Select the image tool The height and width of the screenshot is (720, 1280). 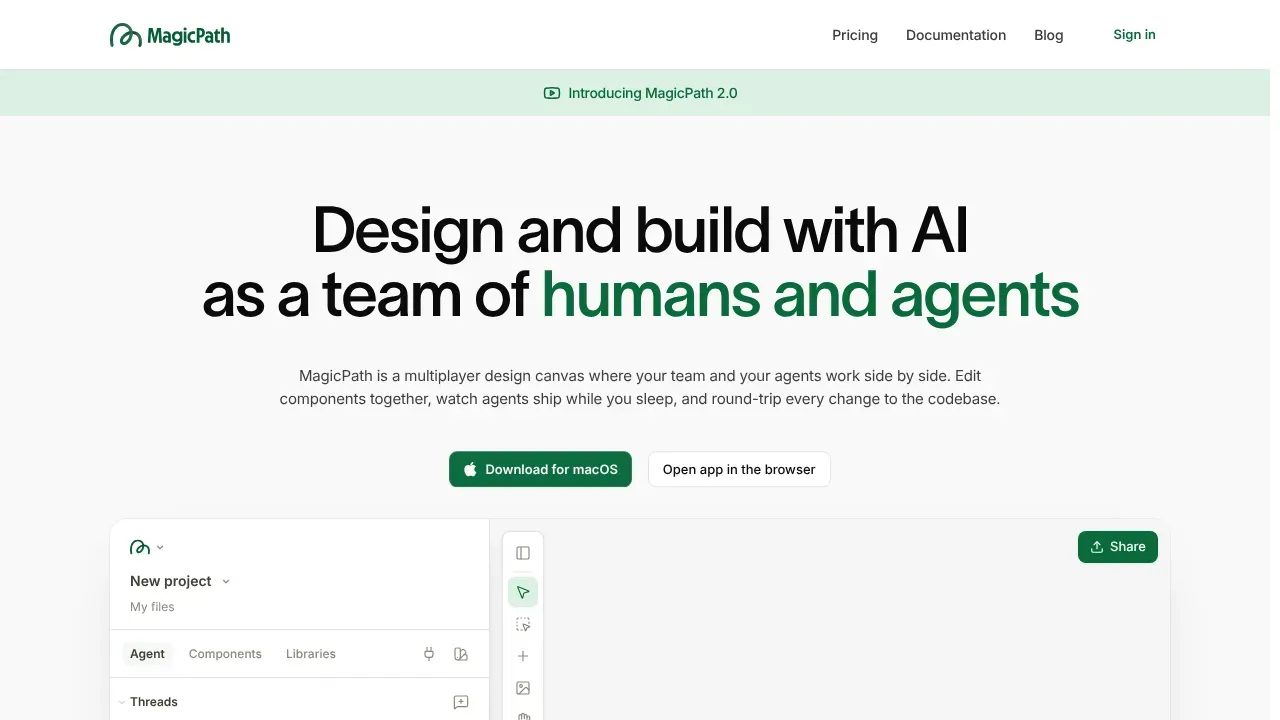click(523, 688)
